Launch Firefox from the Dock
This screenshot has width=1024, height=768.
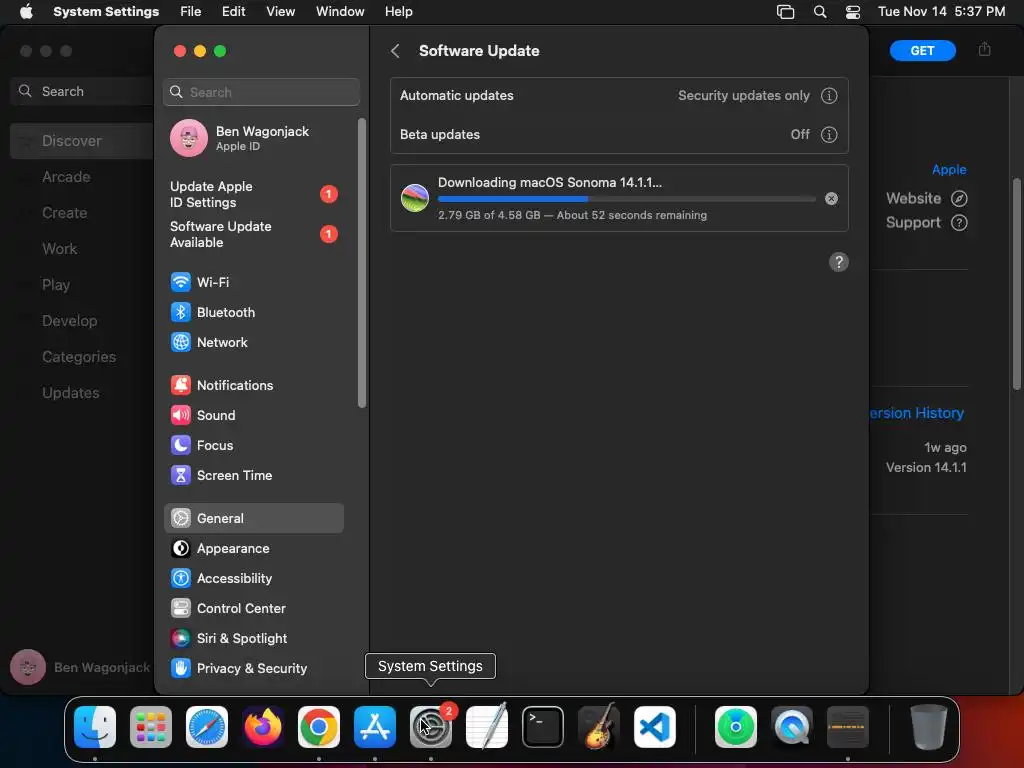(x=263, y=727)
